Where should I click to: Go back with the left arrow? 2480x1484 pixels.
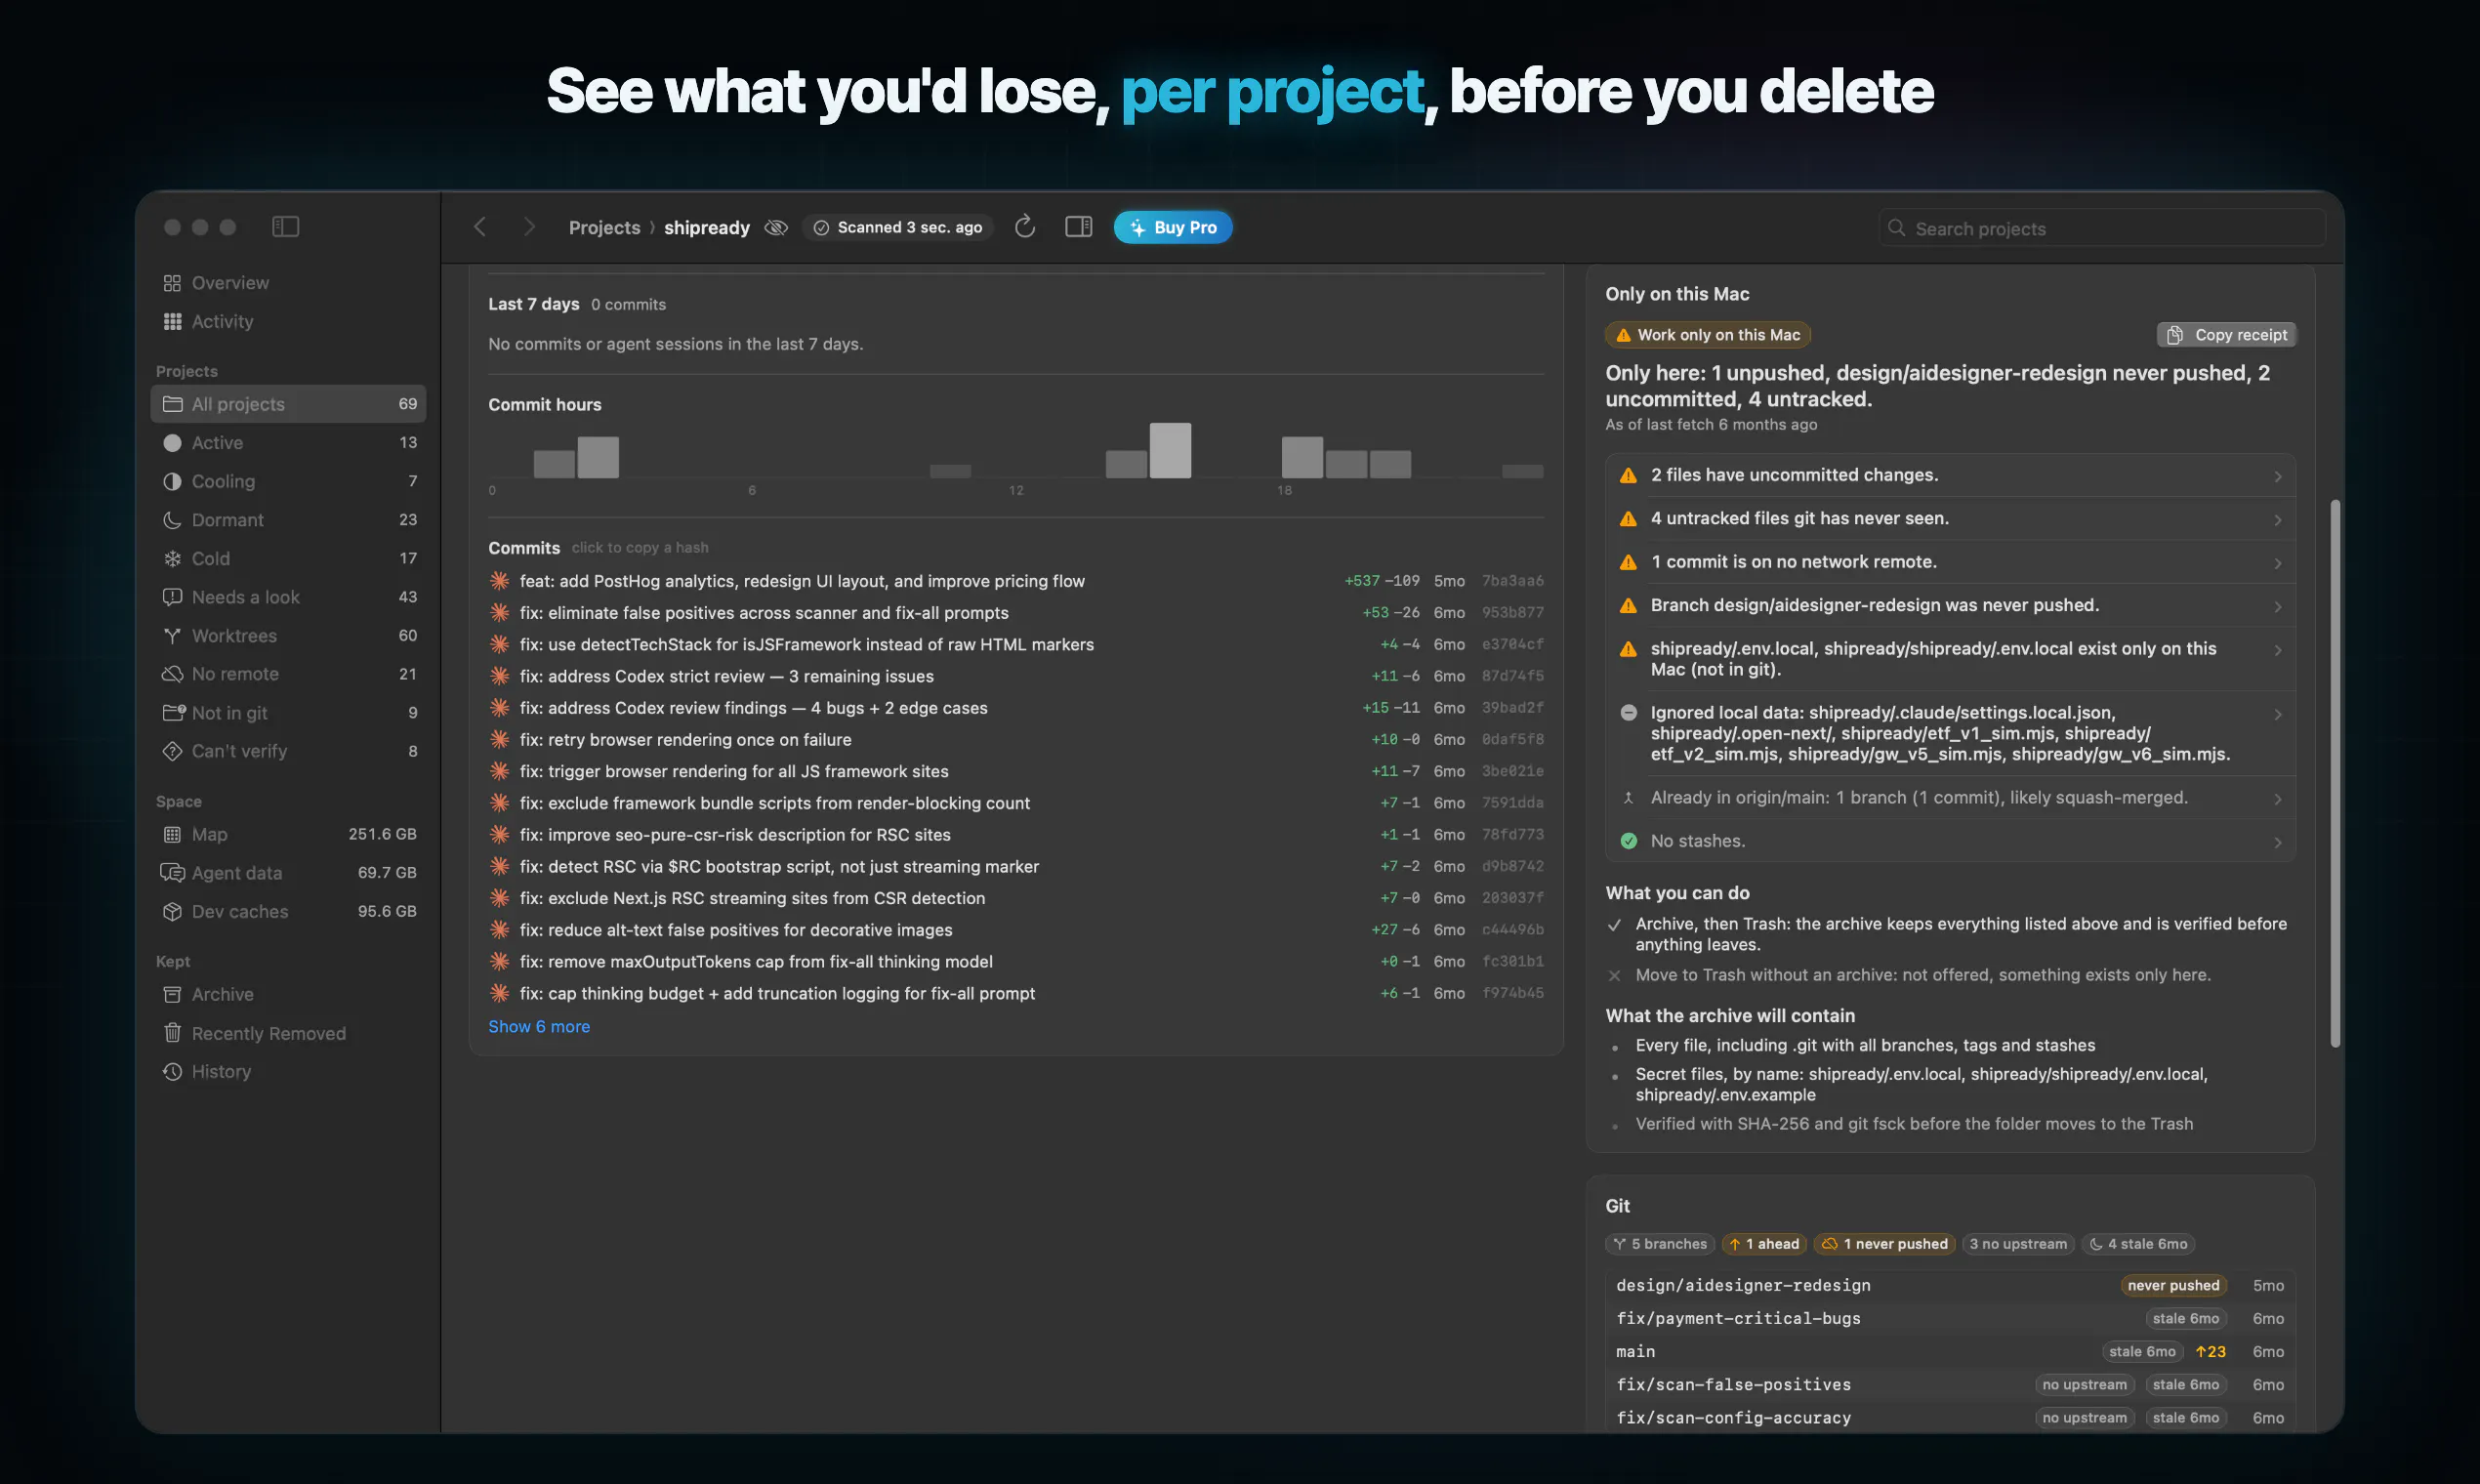click(480, 227)
